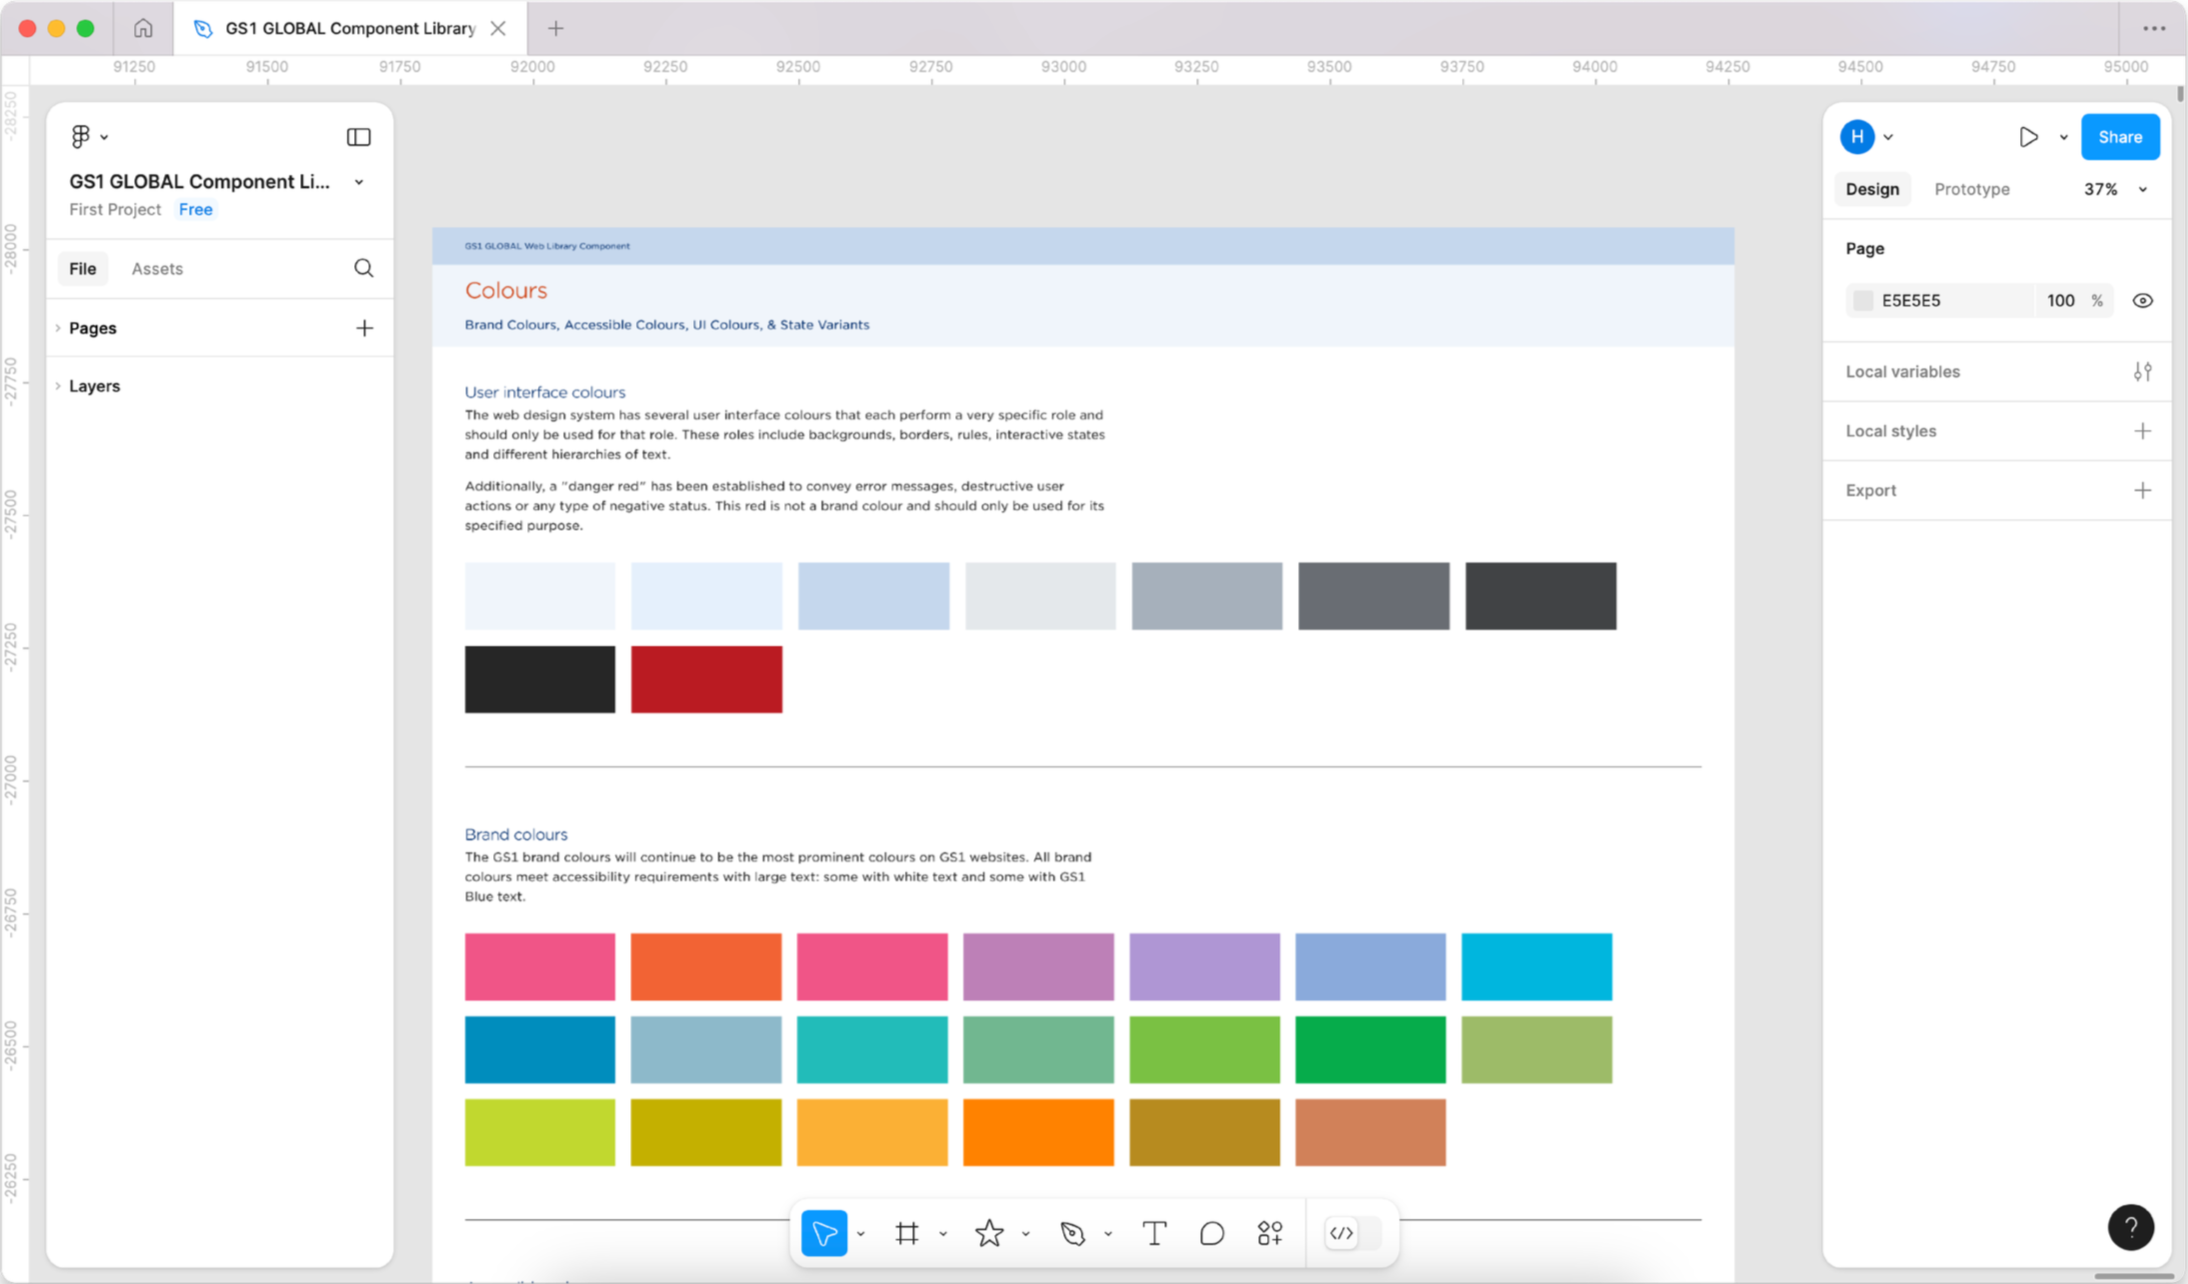Select the Pen tool
The height and width of the screenshot is (1284, 2188).
coord(1072,1233)
